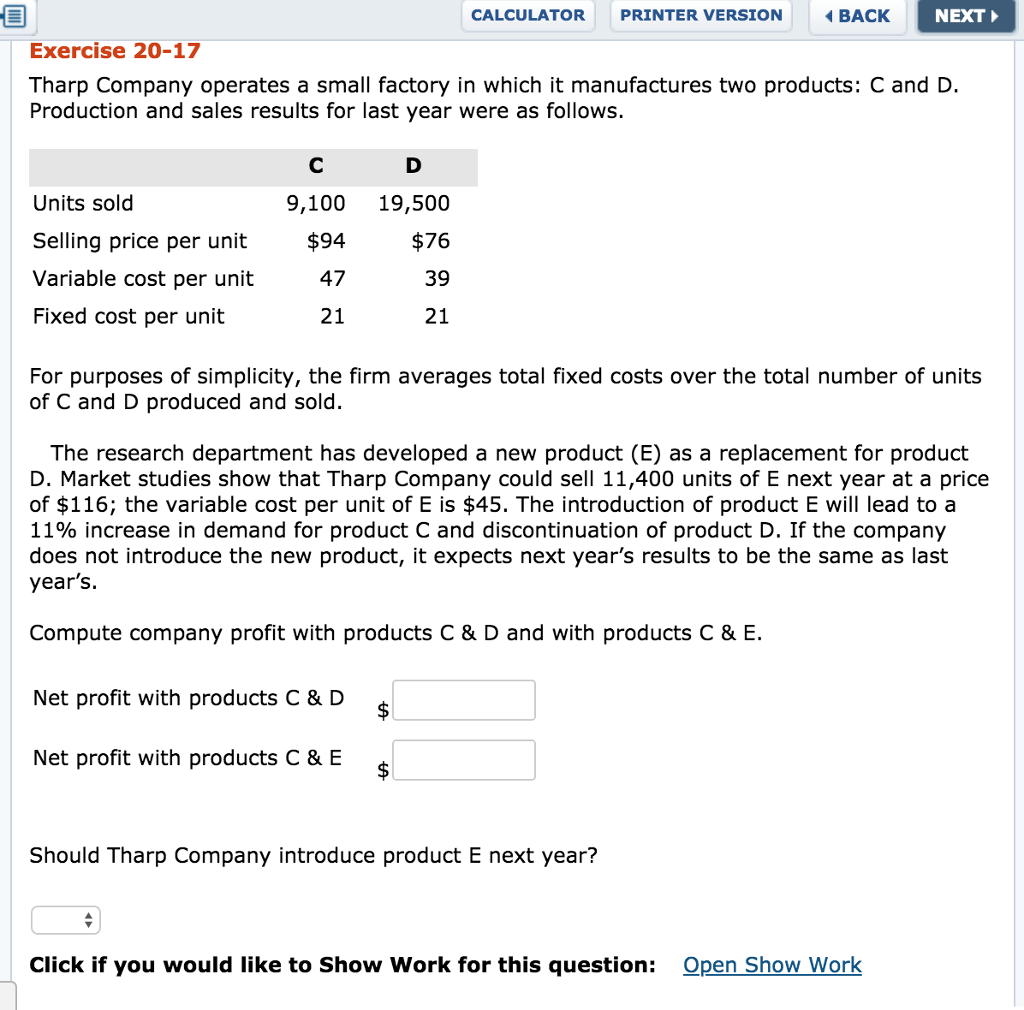Click the net profit C & D input field
Screen dimensions: 1024x1010
coord(463,700)
